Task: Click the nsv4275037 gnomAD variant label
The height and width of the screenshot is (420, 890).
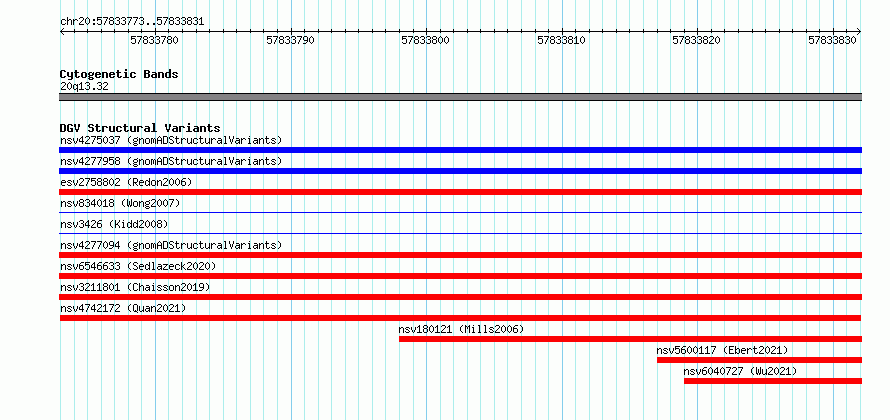Action: pyautogui.click(x=171, y=140)
